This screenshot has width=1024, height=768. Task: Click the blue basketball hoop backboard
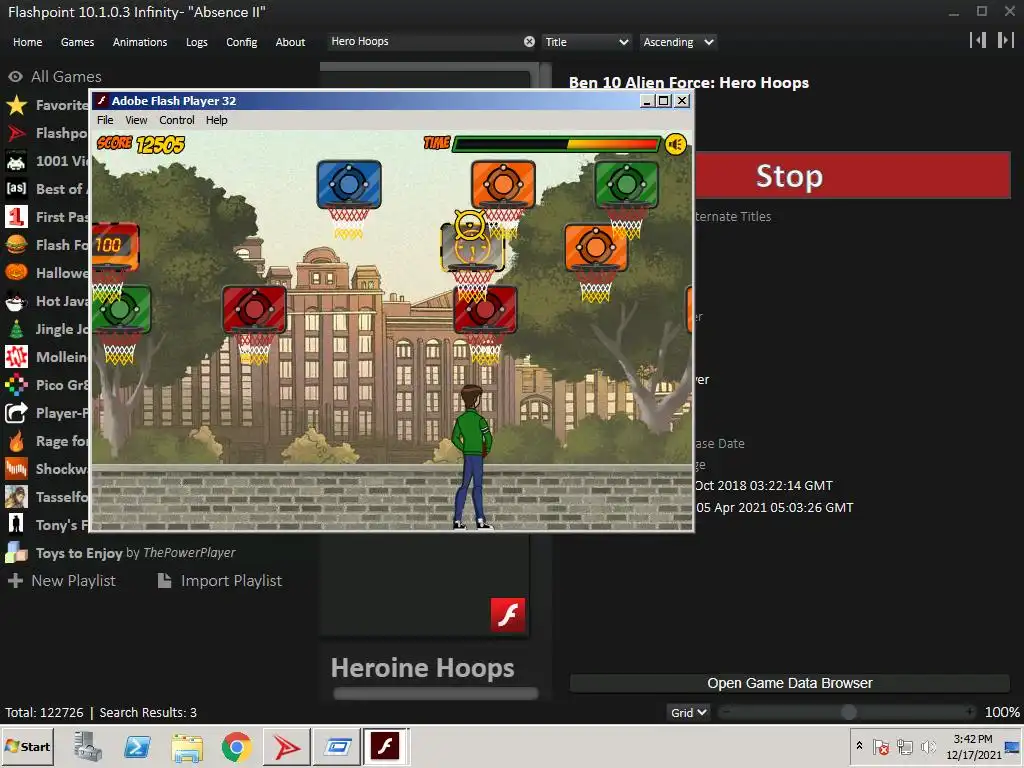pyautogui.click(x=349, y=184)
